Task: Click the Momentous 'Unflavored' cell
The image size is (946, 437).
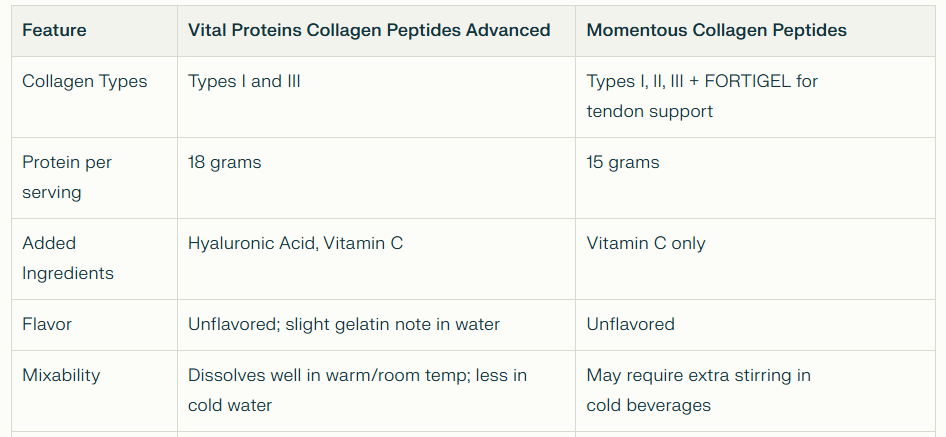Action: (630, 324)
